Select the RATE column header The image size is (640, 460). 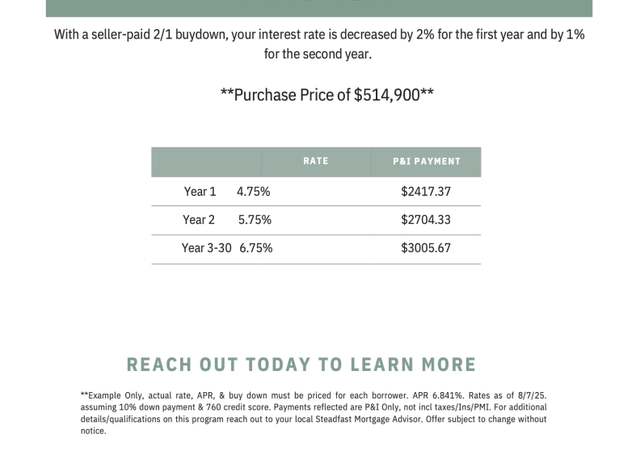tap(316, 161)
